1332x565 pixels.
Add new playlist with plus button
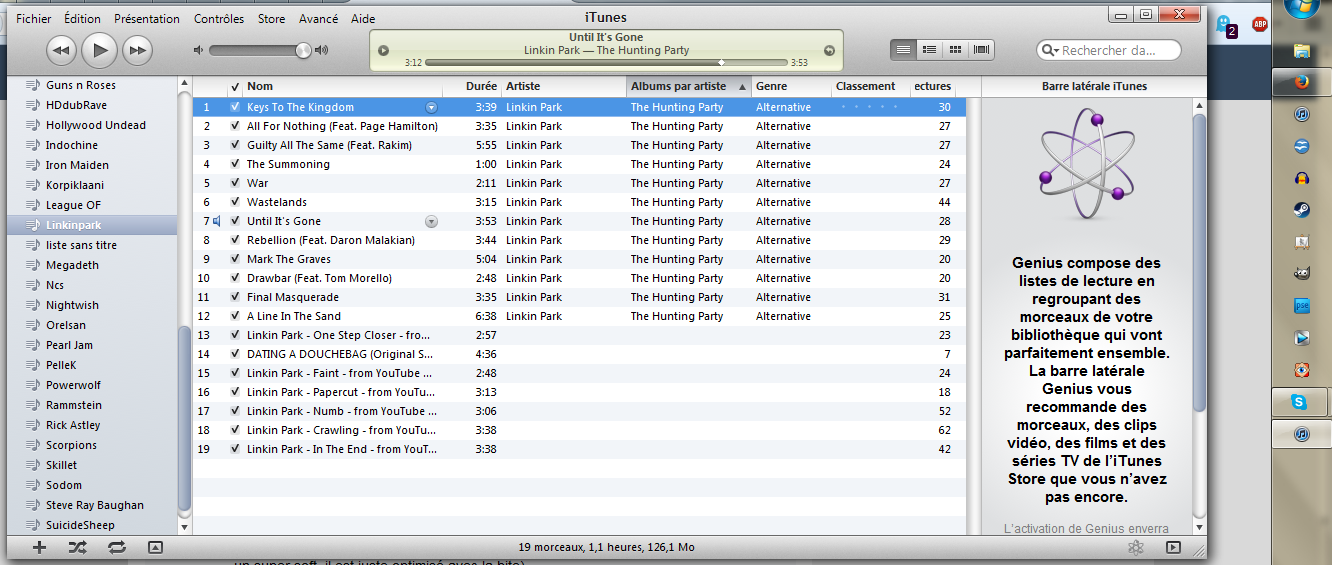(x=40, y=547)
